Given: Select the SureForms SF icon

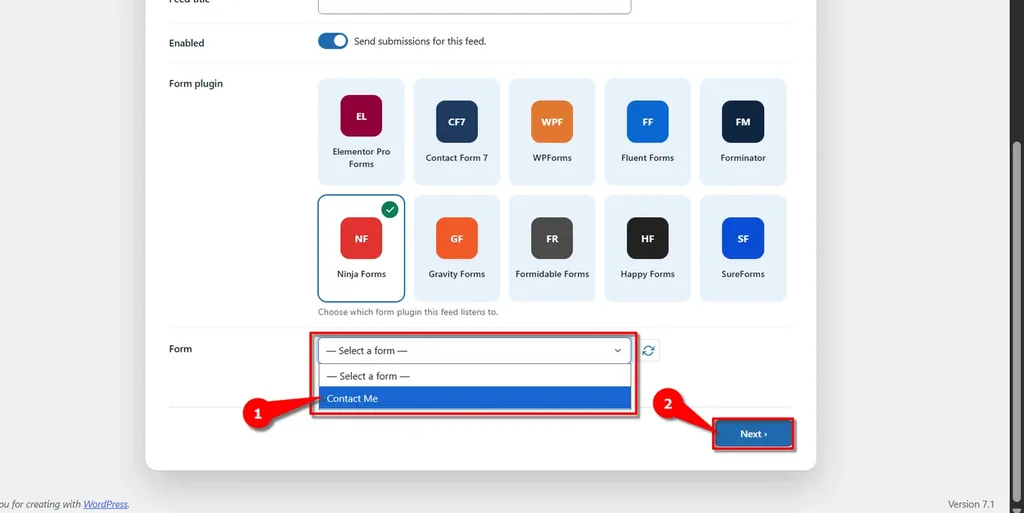Looking at the screenshot, I should click(x=743, y=238).
